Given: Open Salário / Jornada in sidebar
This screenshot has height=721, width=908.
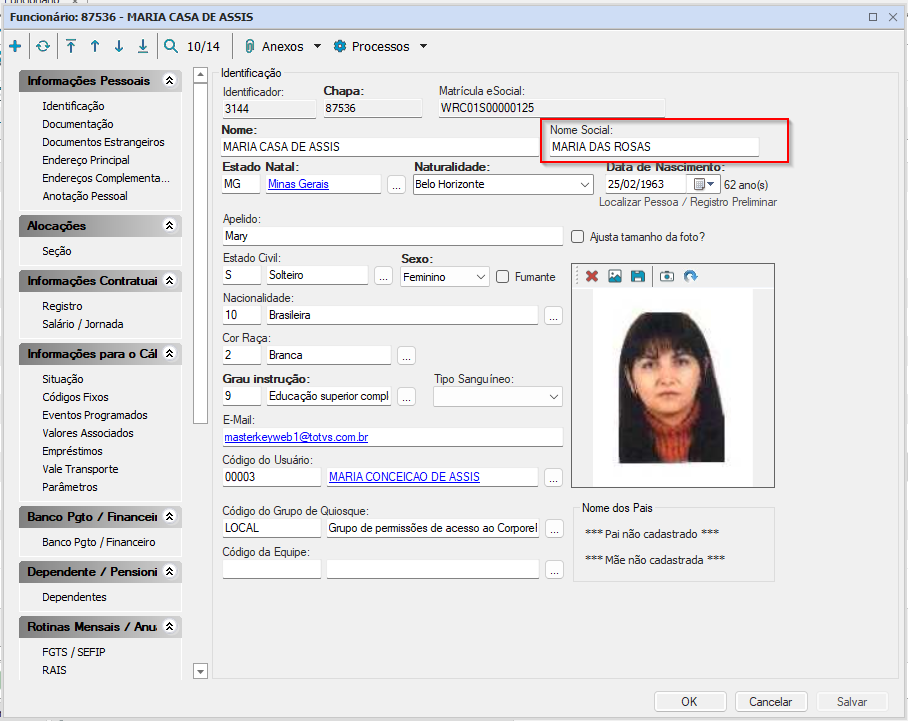Looking at the screenshot, I should pyautogui.click(x=82, y=324).
